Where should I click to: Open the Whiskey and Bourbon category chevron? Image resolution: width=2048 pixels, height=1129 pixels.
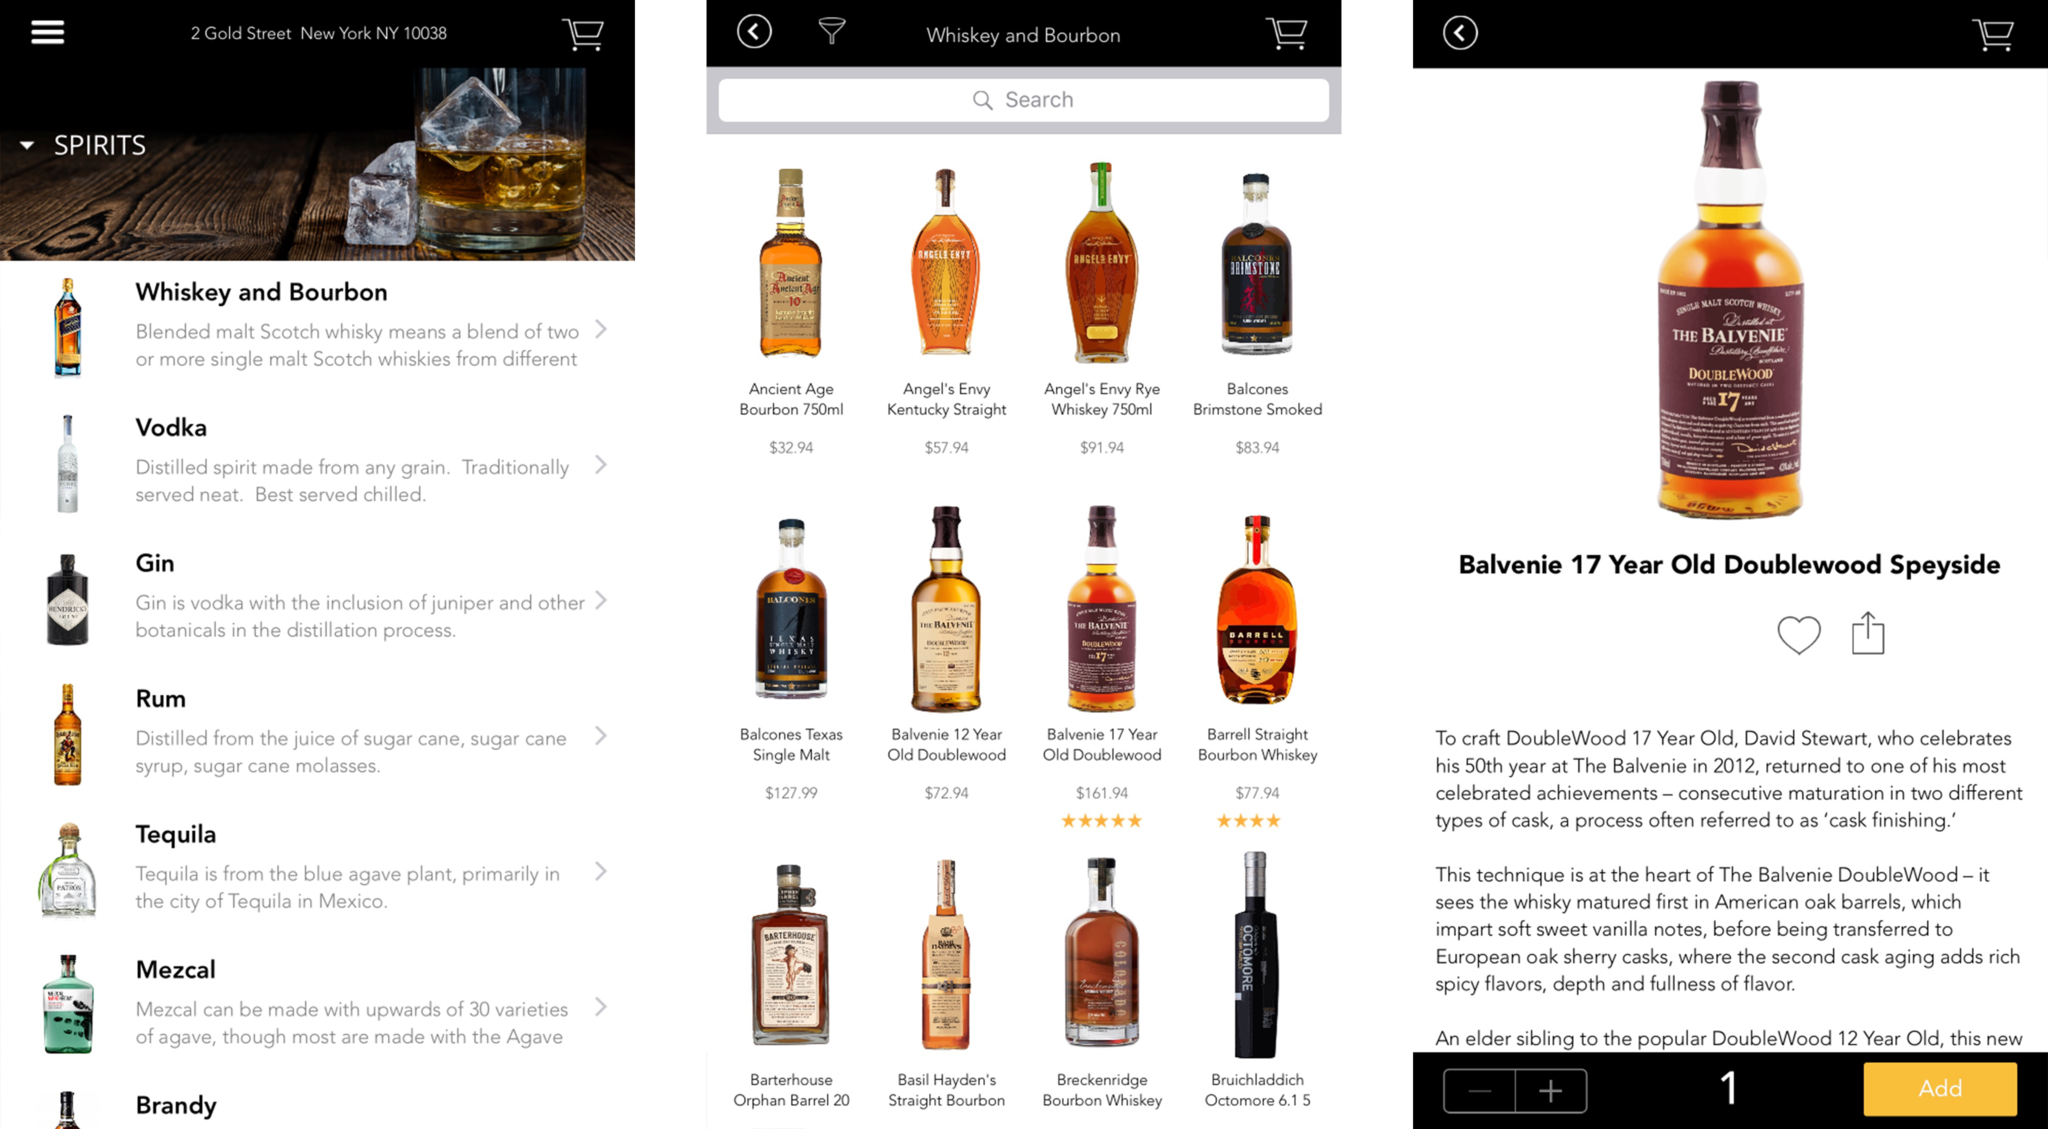pos(601,329)
